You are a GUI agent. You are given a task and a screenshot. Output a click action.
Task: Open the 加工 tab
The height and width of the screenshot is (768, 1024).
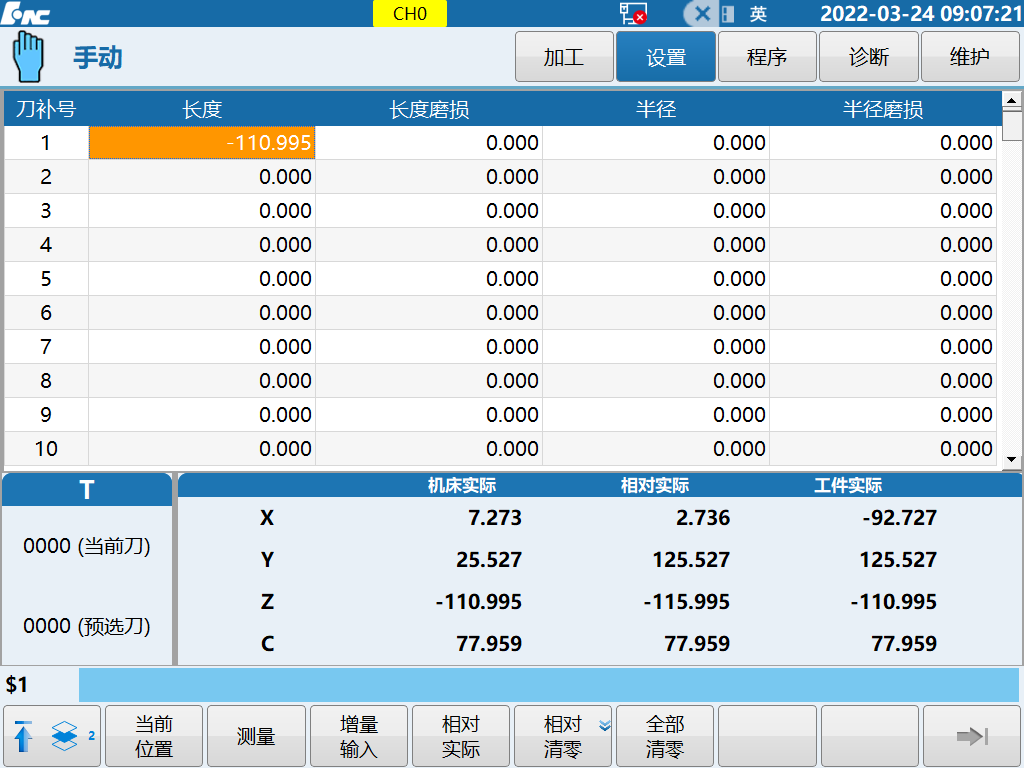(x=564, y=57)
